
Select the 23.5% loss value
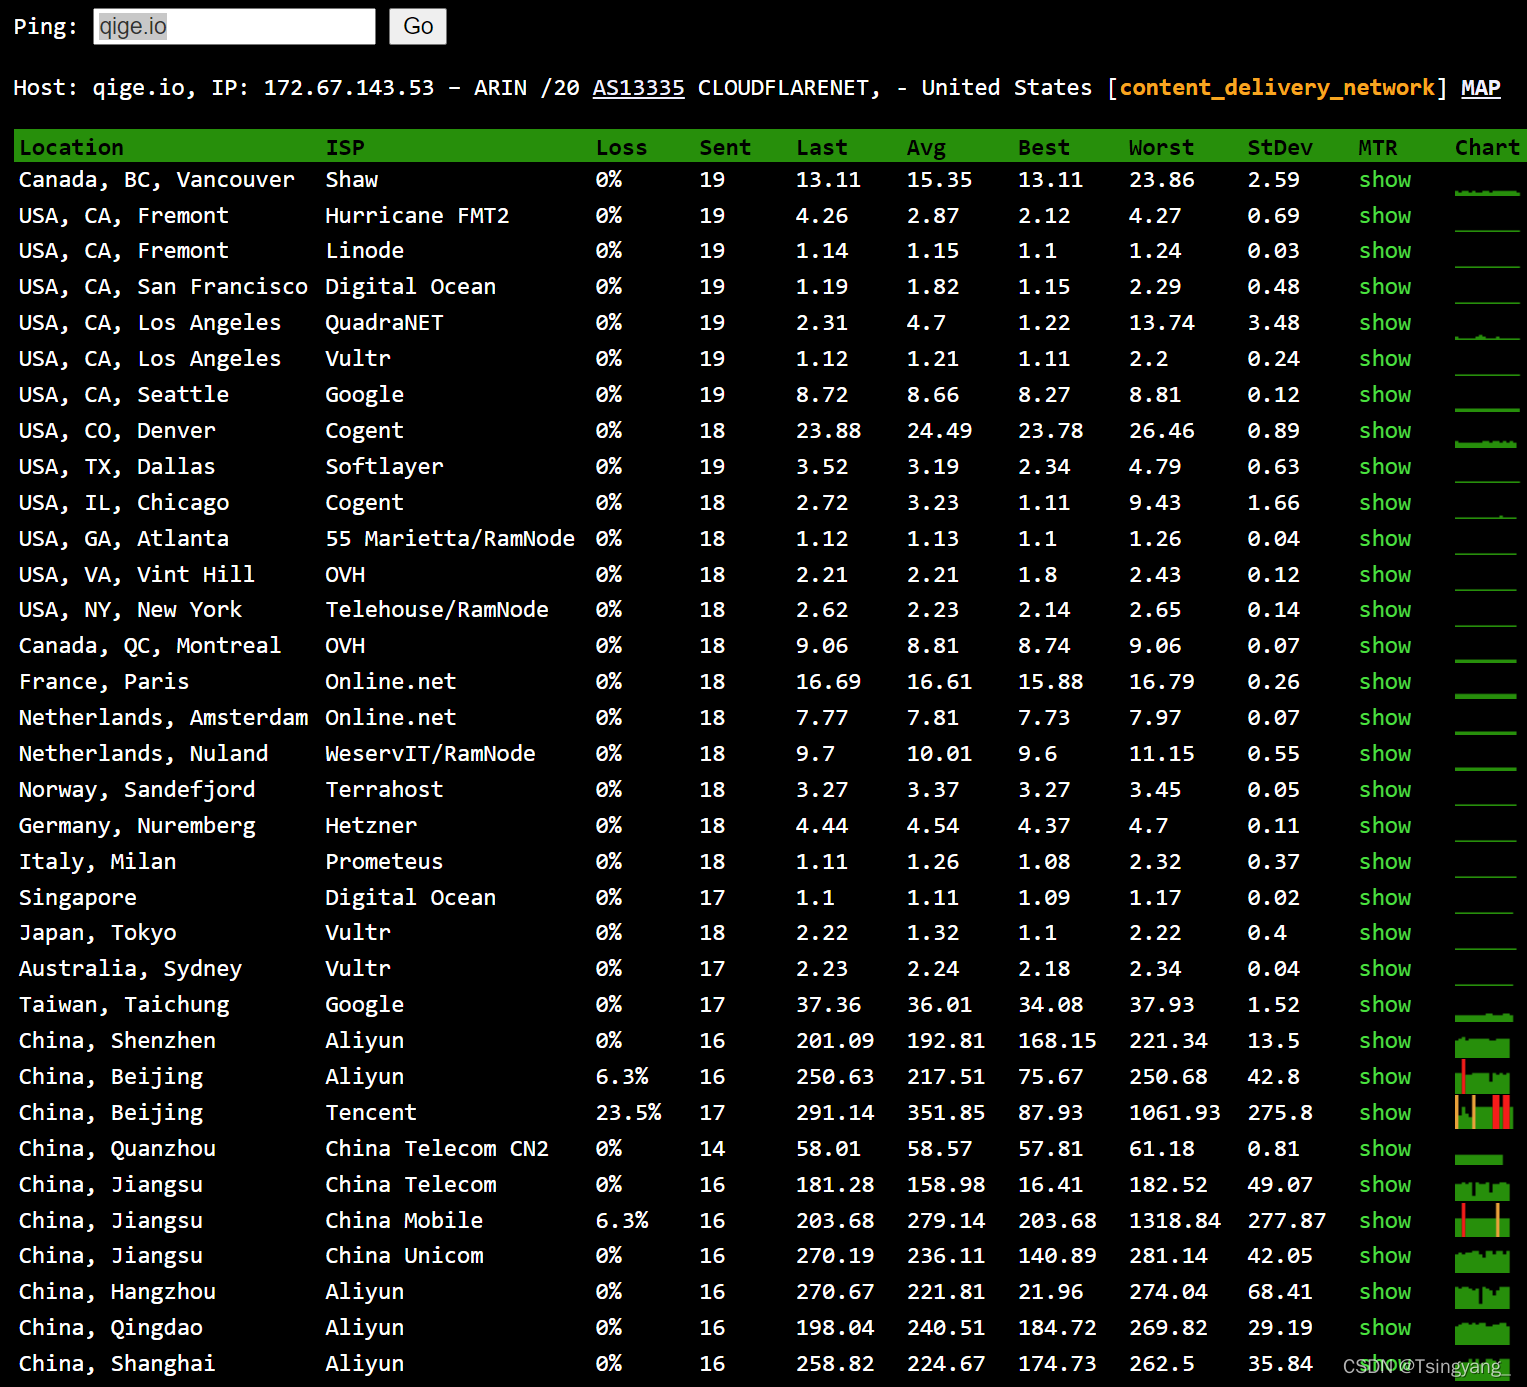628,1113
